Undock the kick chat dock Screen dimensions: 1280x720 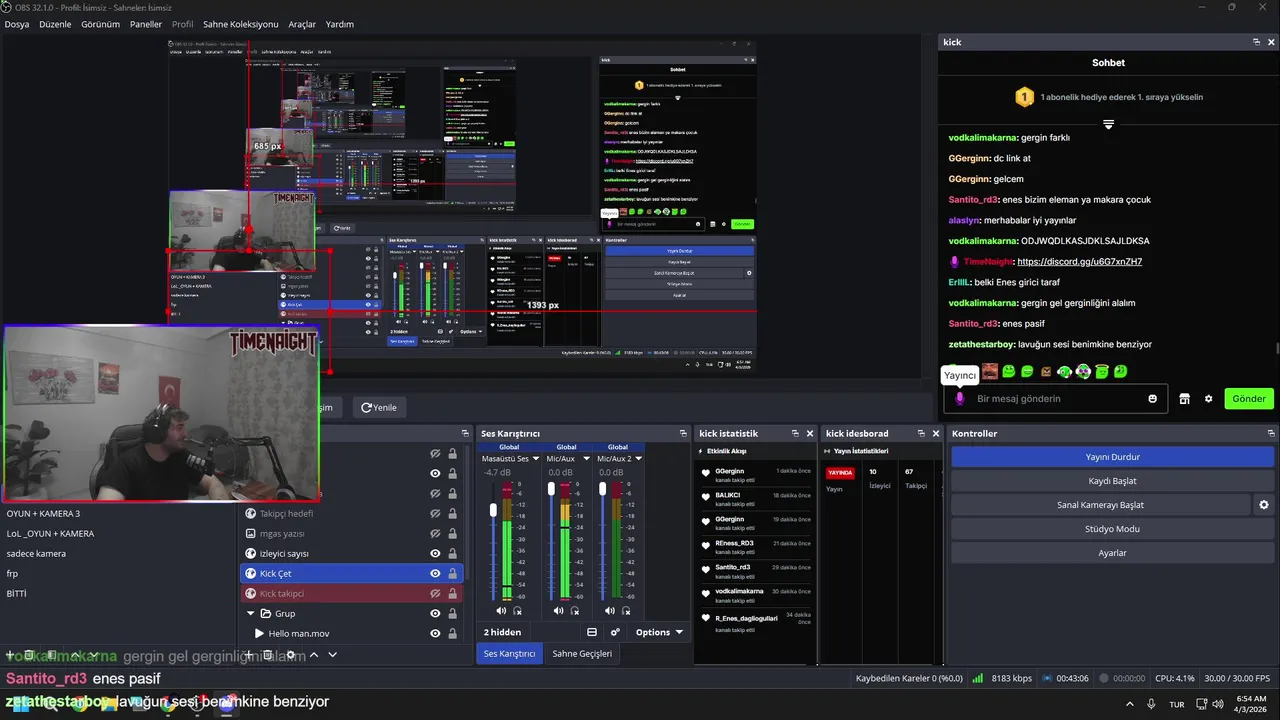(x=1256, y=42)
